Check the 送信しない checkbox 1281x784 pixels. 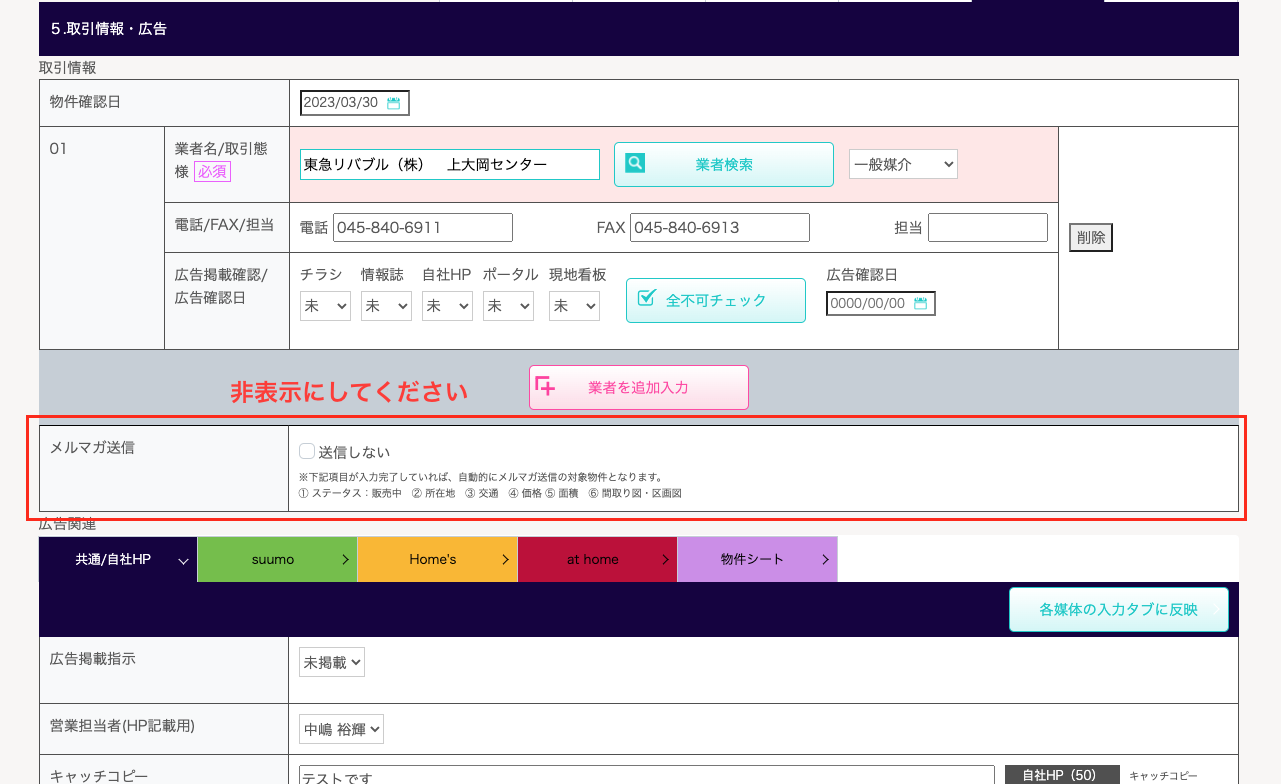(307, 451)
